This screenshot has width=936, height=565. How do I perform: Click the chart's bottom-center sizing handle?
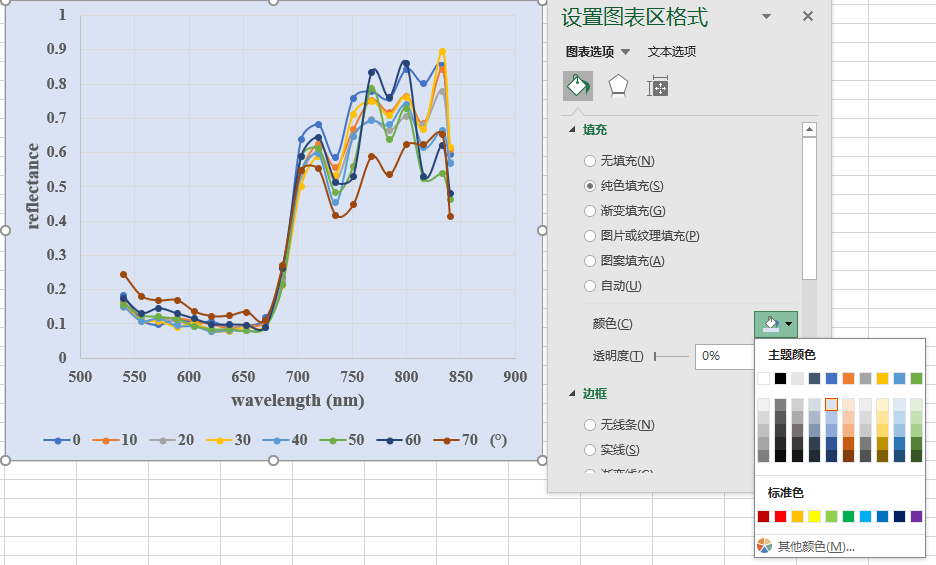coord(273,460)
